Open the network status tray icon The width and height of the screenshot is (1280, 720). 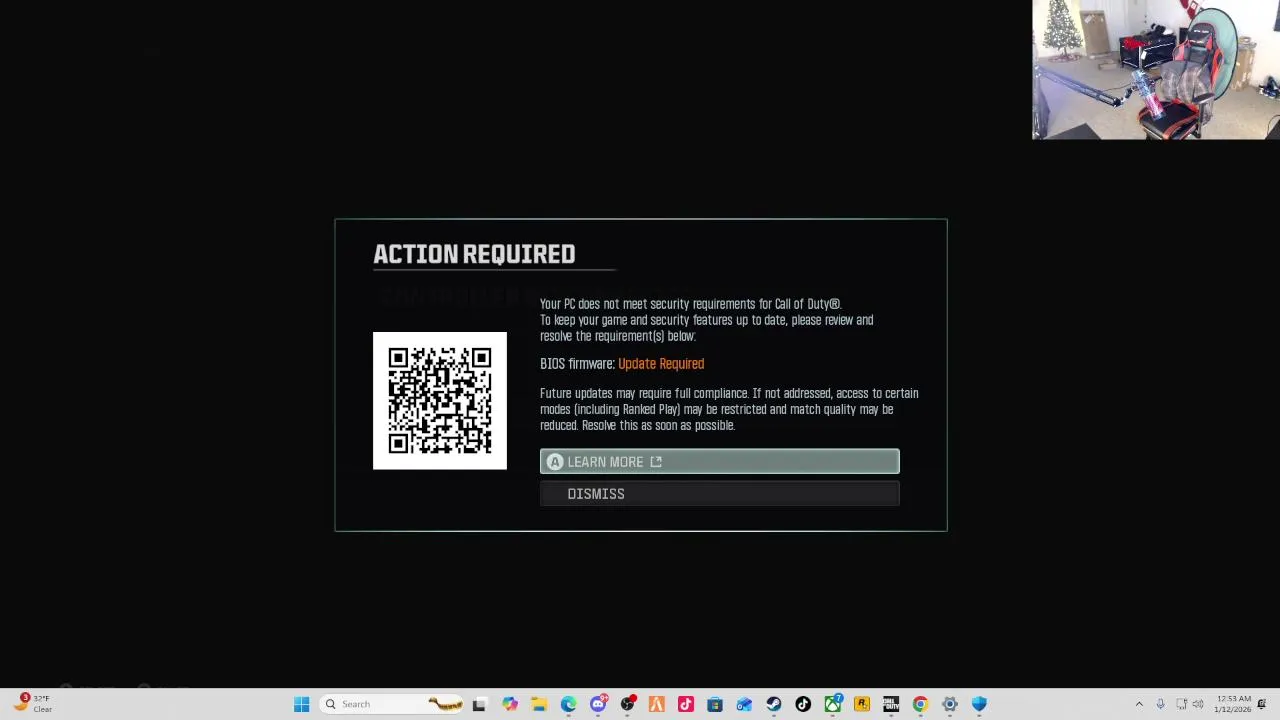(x=1181, y=704)
